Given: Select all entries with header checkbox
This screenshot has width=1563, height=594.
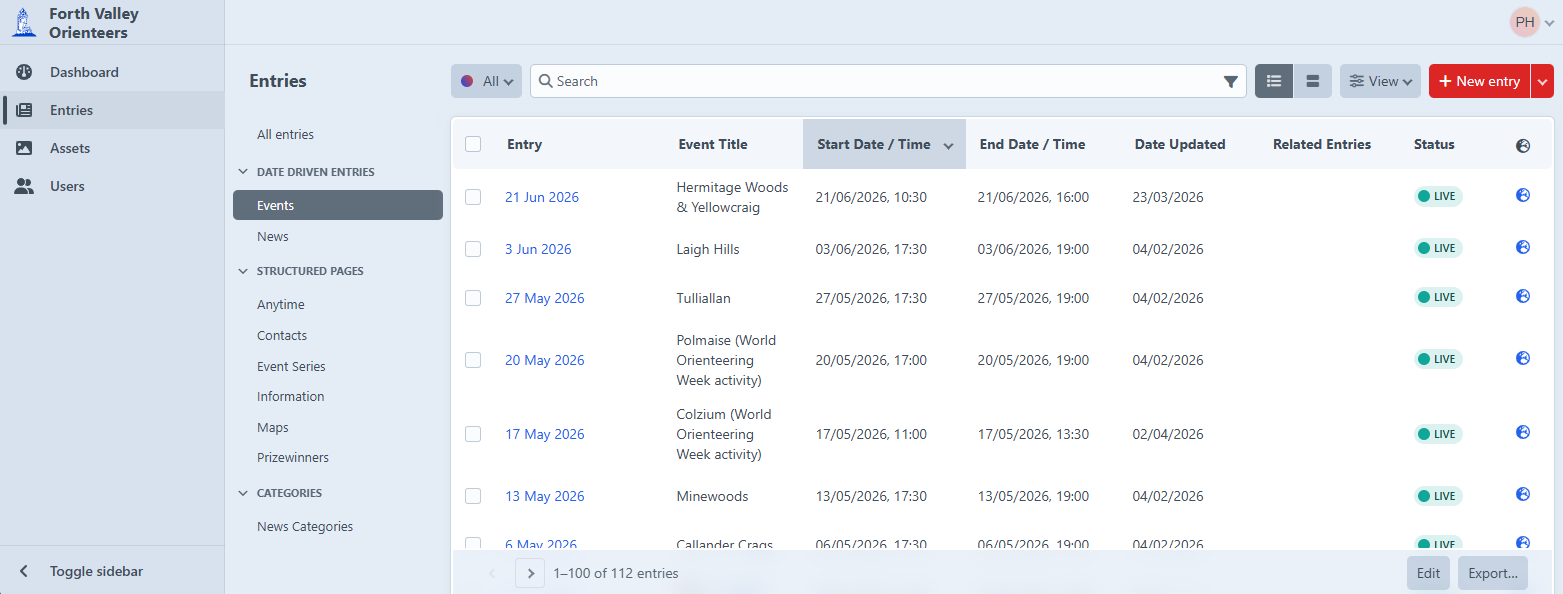Looking at the screenshot, I should click(473, 144).
